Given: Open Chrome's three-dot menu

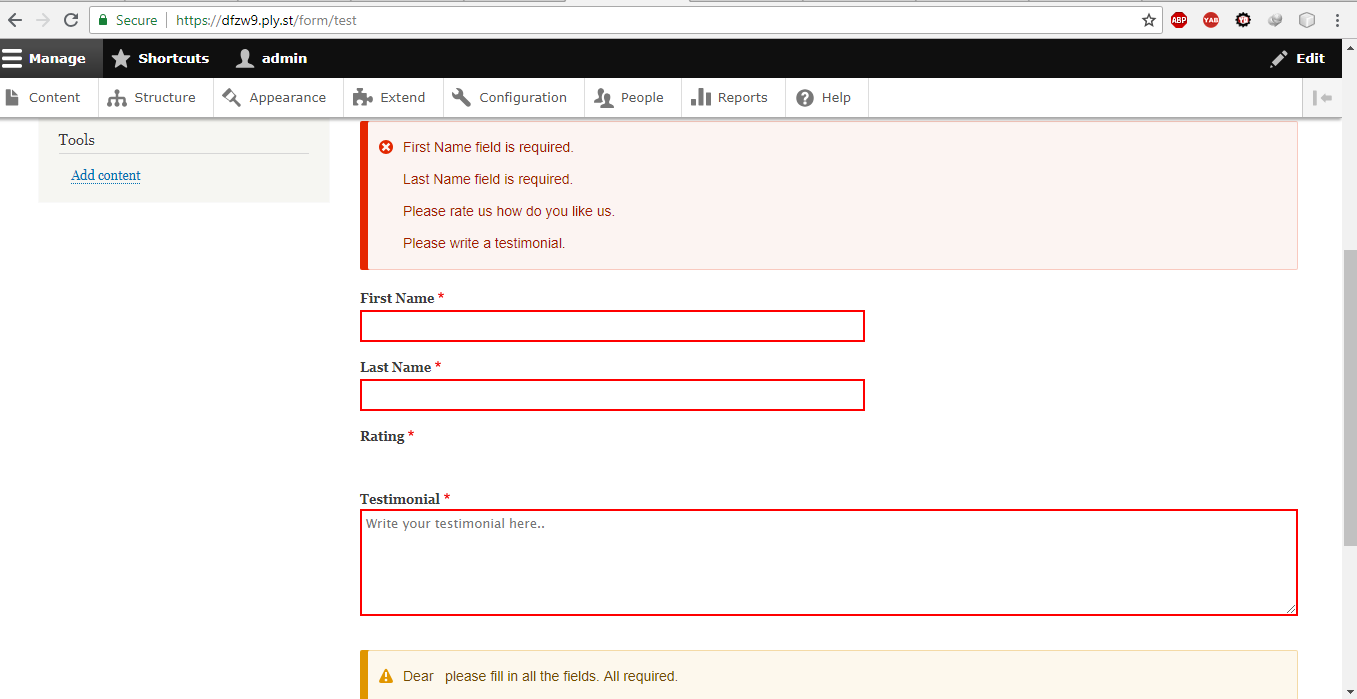Looking at the screenshot, I should (x=1338, y=20).
